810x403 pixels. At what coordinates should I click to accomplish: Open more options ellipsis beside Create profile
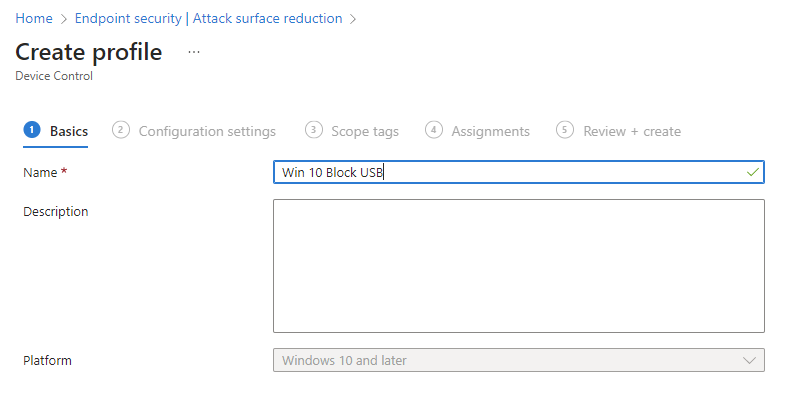pos(194,52)
